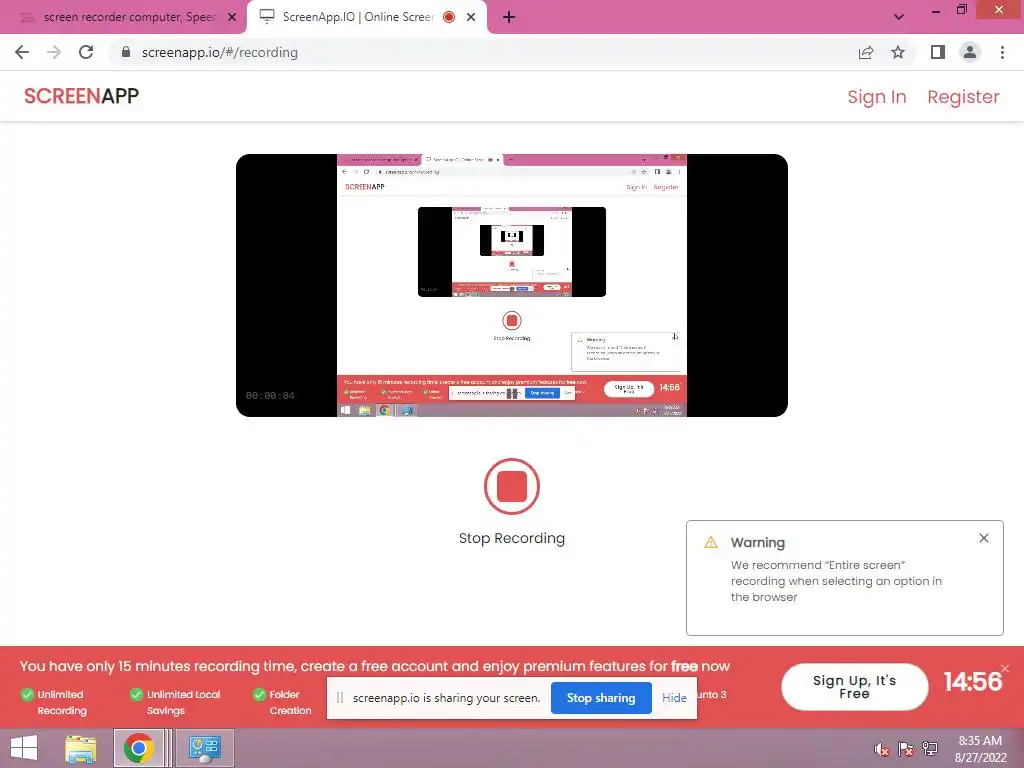Click the 00:00:04 elapsed time
Screen dimensions: 1024x768
coord(270,396)
